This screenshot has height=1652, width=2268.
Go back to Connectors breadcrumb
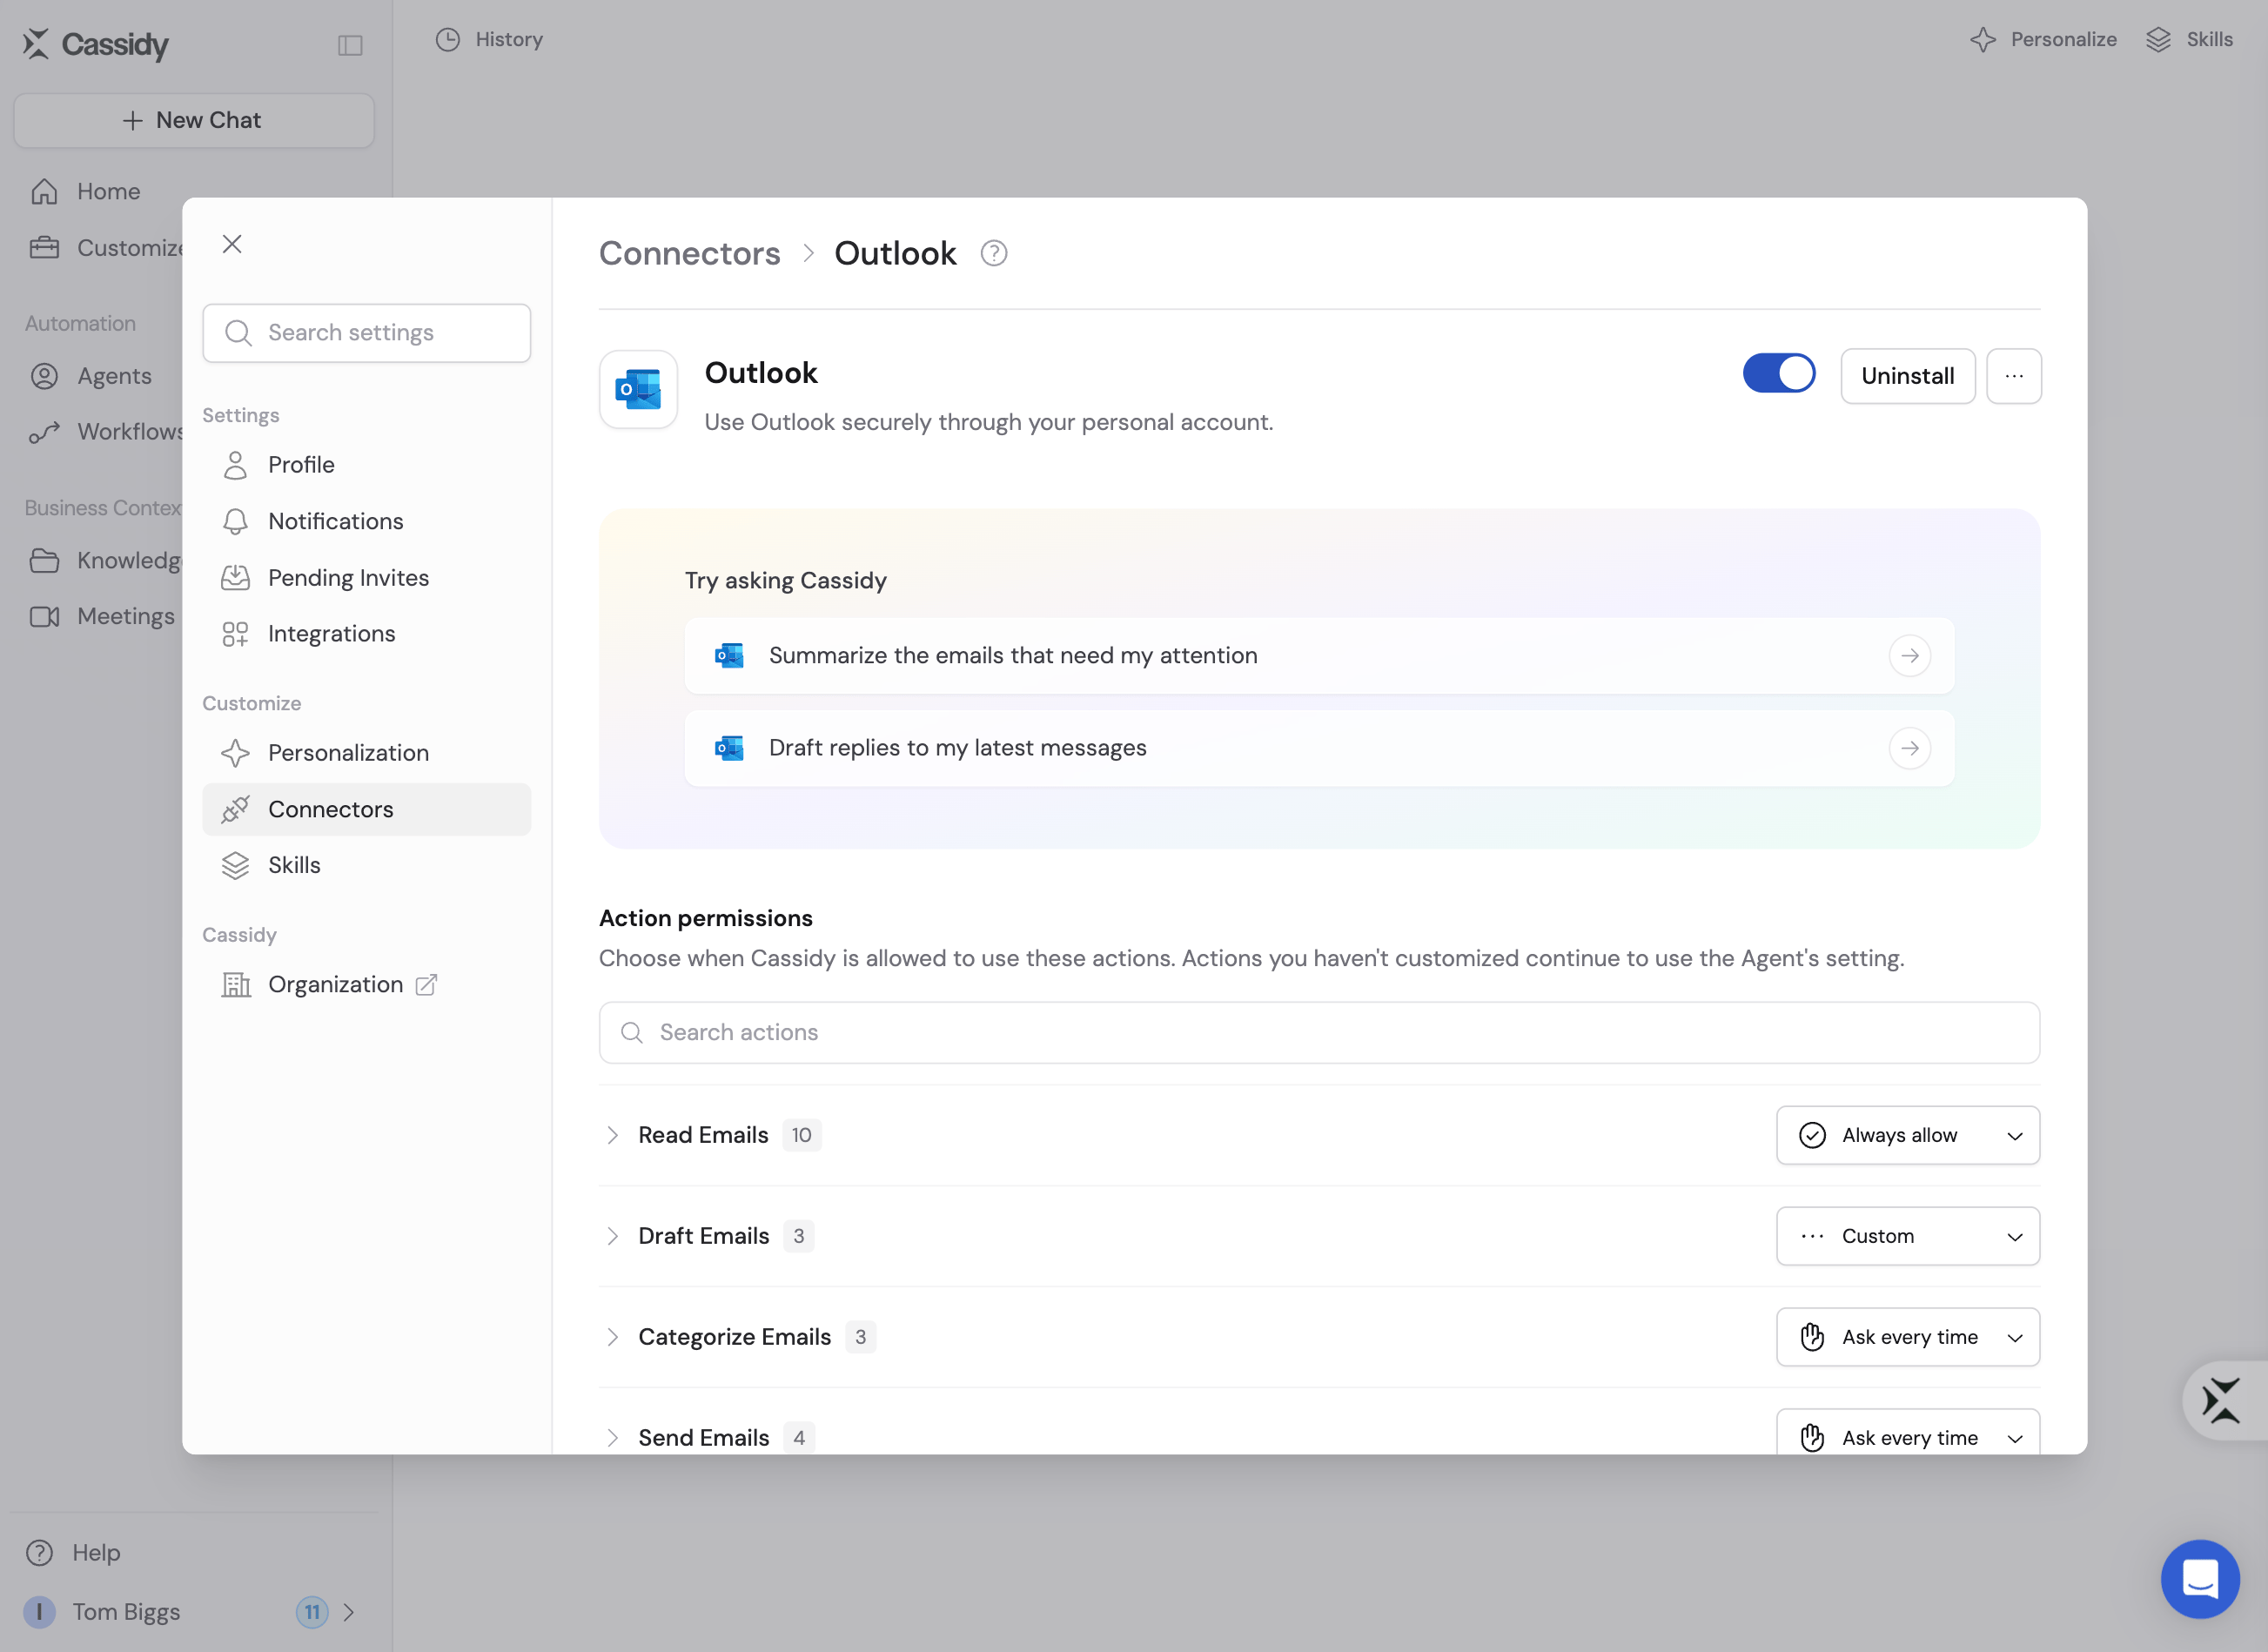689,253
